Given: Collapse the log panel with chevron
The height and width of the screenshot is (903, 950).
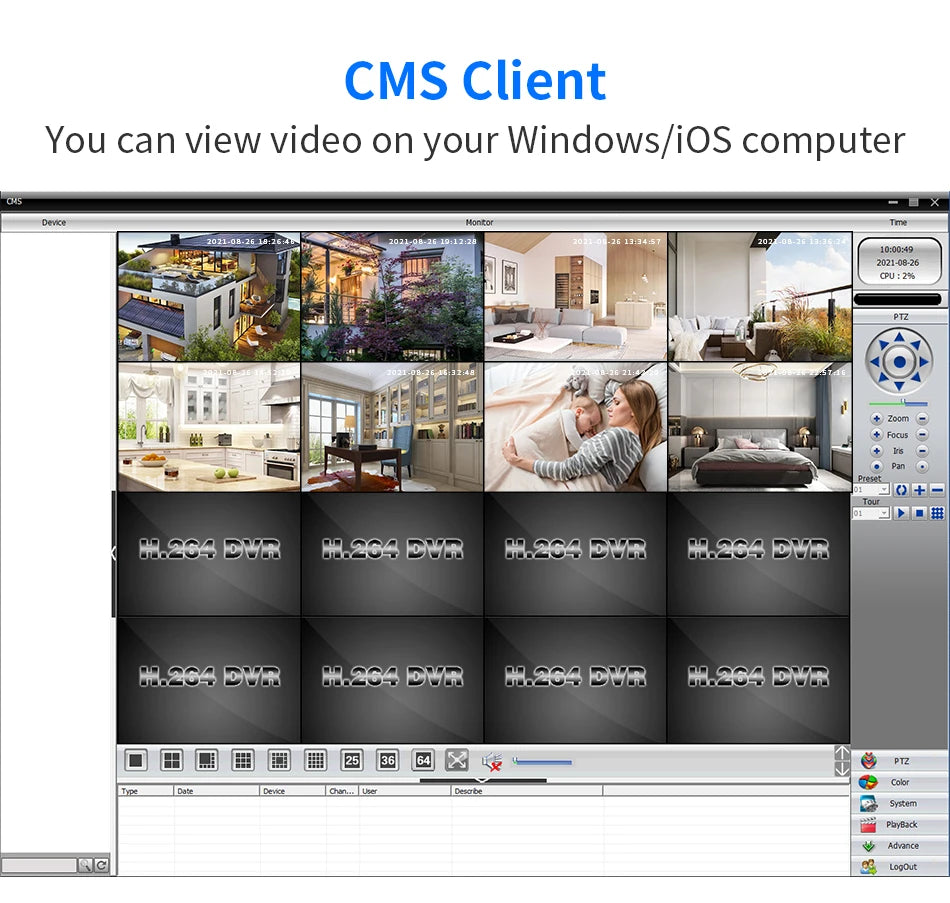Looking at the screenshot, I should 483,780.
